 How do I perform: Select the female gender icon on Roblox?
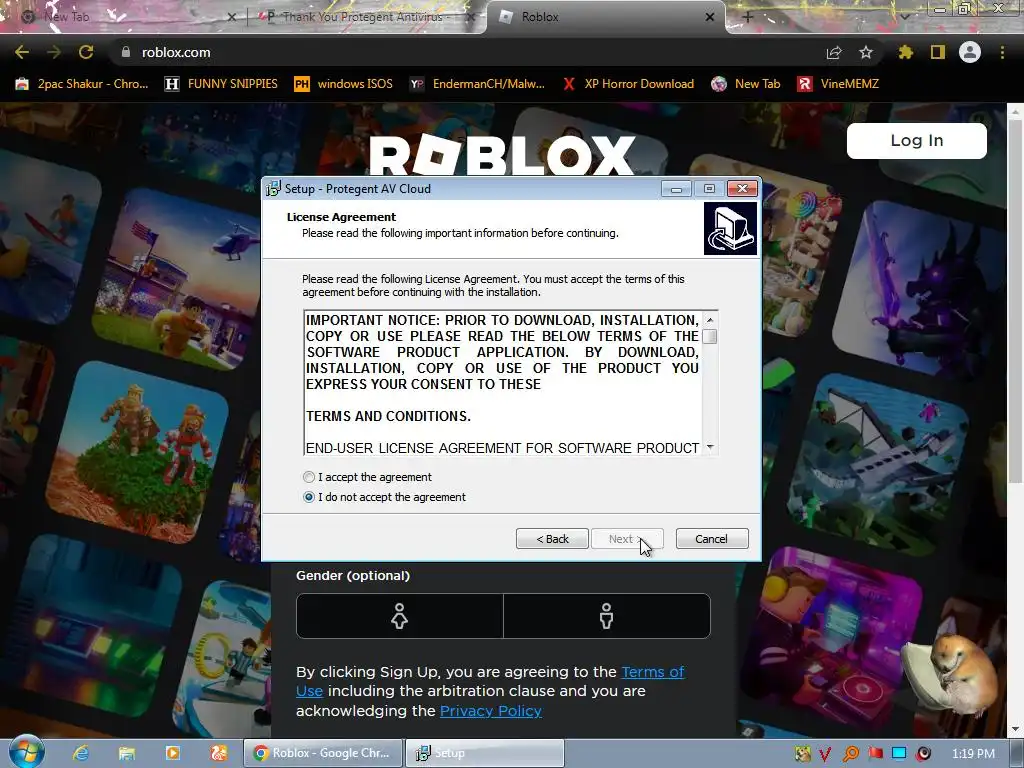400,616
